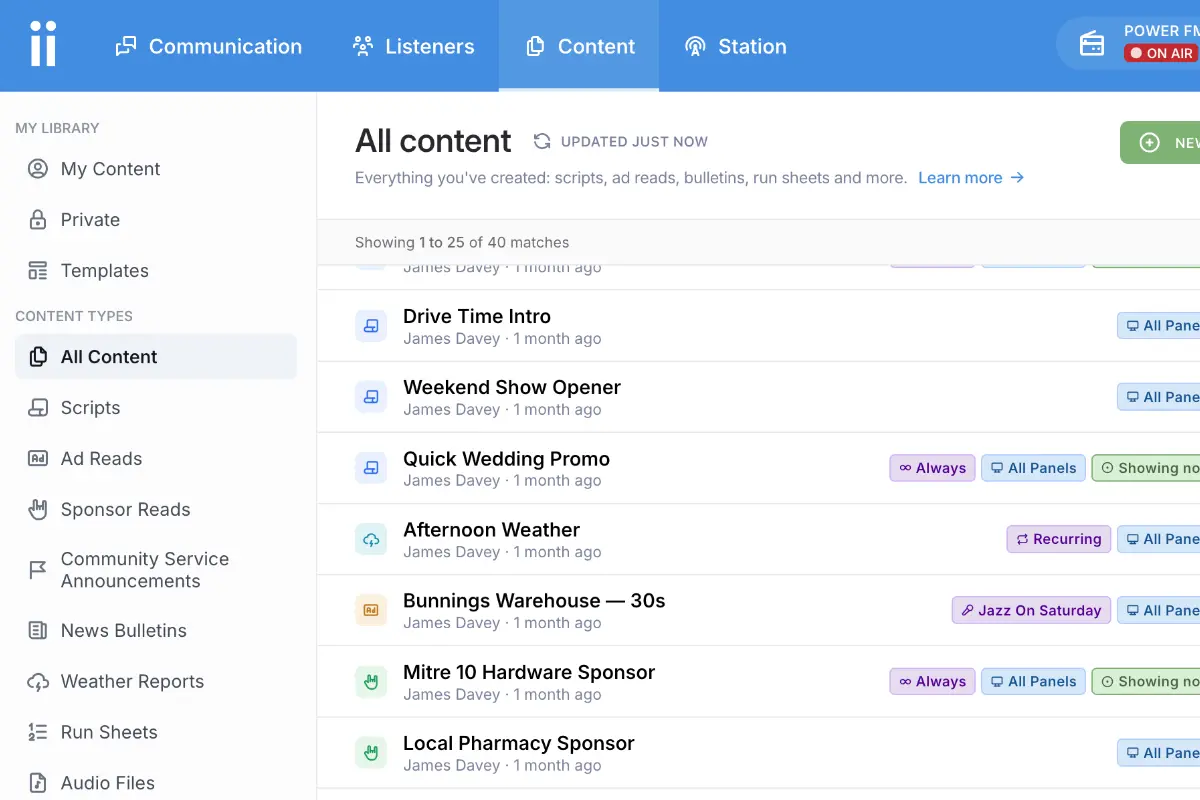The width and height of the screenshot is (1200, 800).
Task: Click the refresh icon beside Updated Just Now
Action: pyautogui.click(x=542, y=142)
